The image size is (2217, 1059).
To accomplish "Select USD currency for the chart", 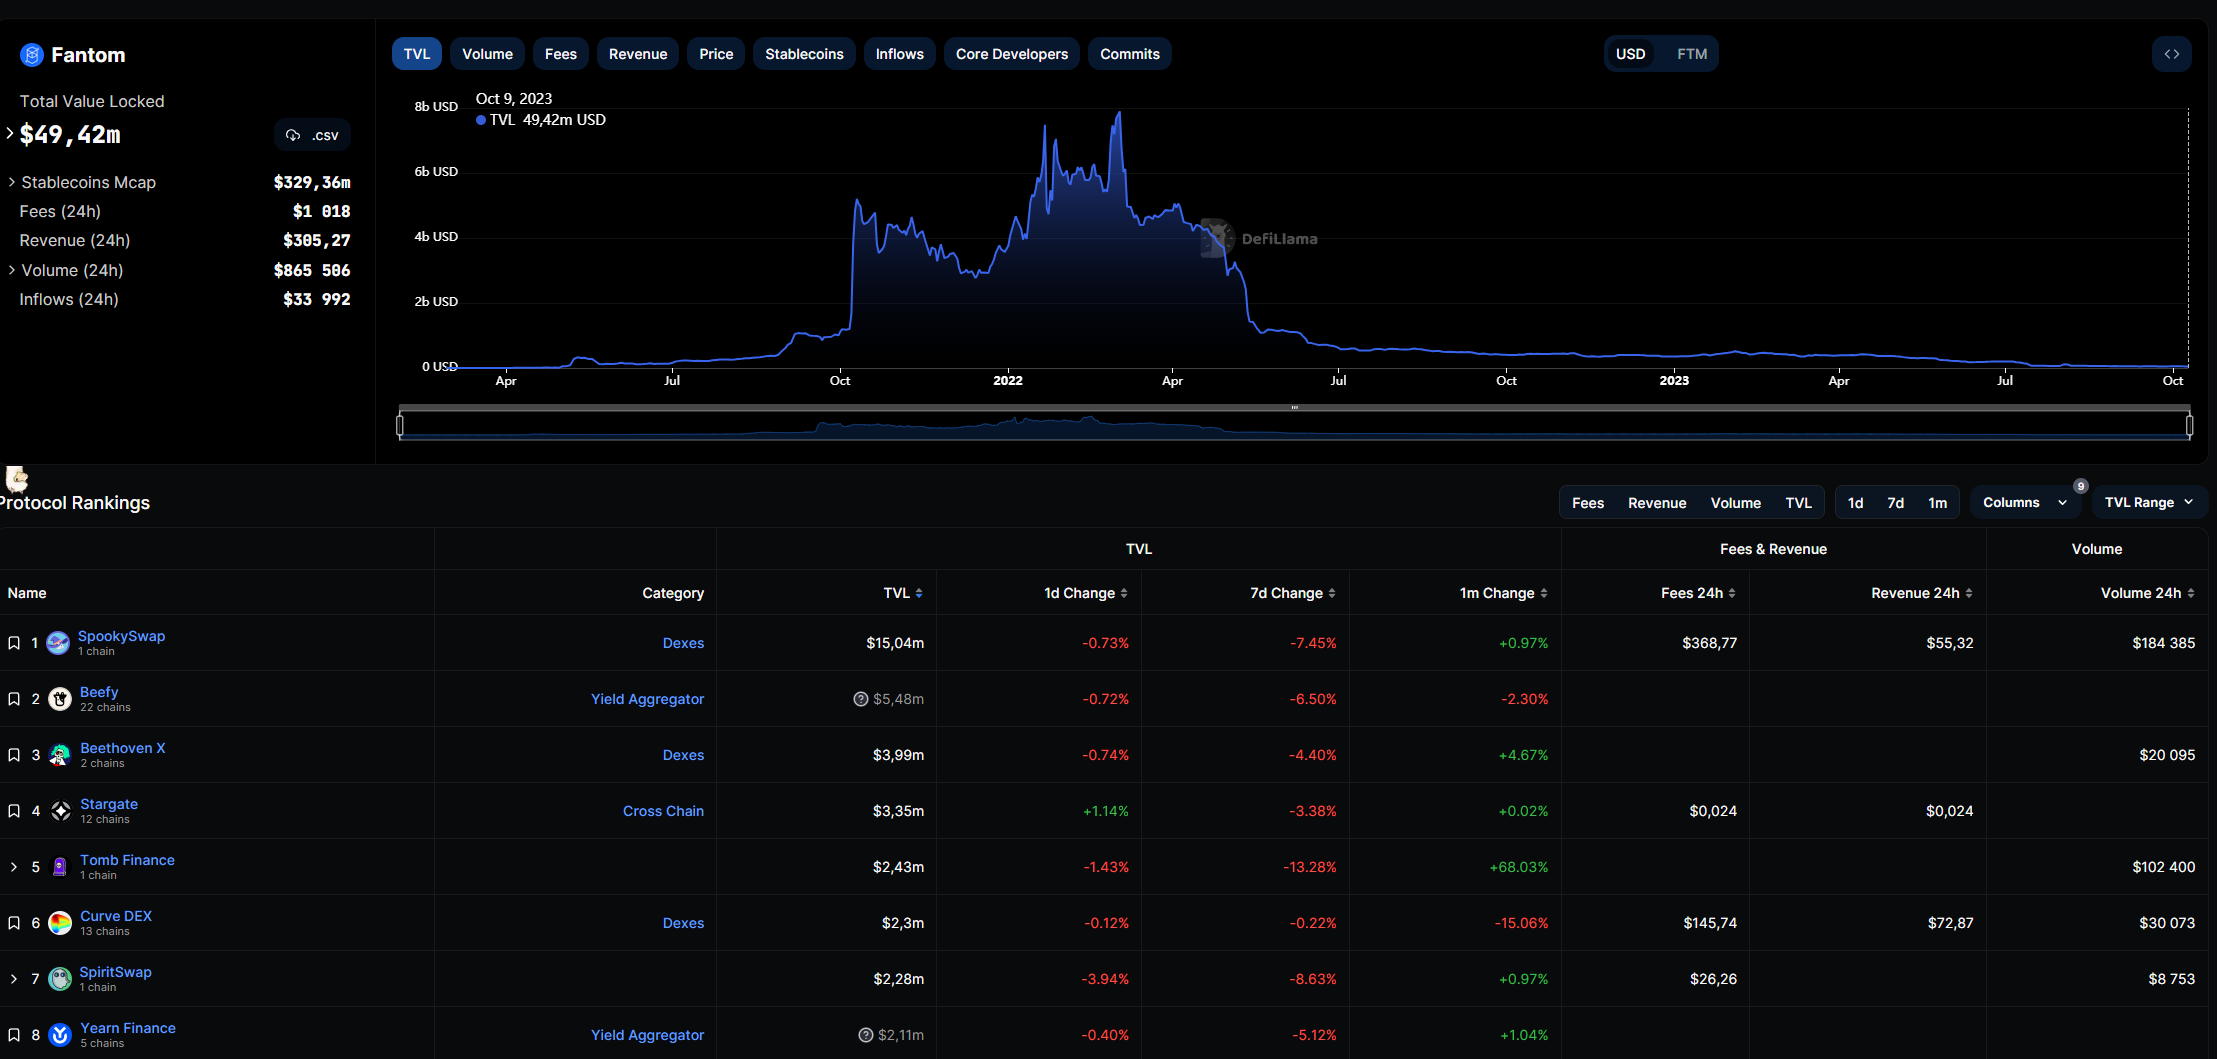I will point(1630,54).
